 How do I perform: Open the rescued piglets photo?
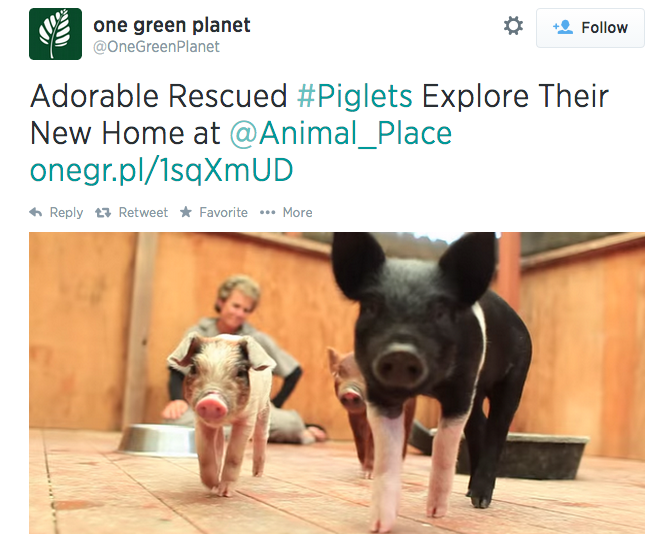click(337, 383)
